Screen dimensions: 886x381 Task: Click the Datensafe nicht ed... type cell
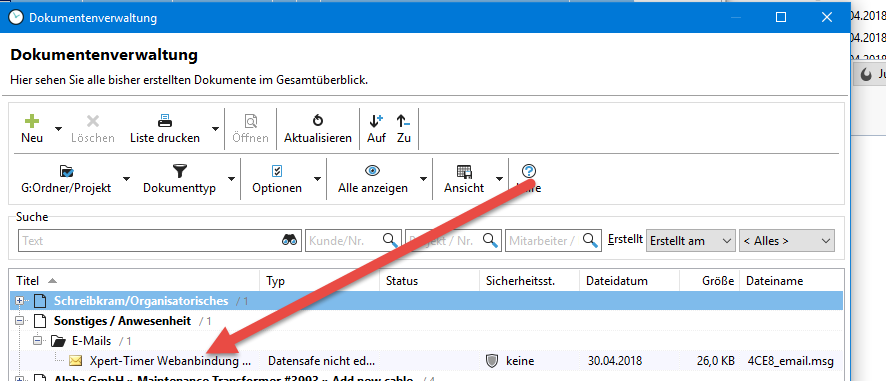coord(321,361)
